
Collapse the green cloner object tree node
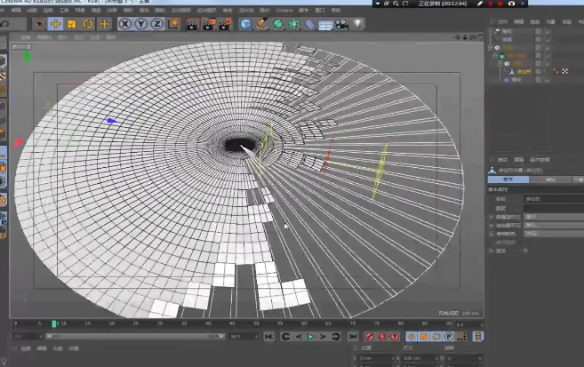495,56
